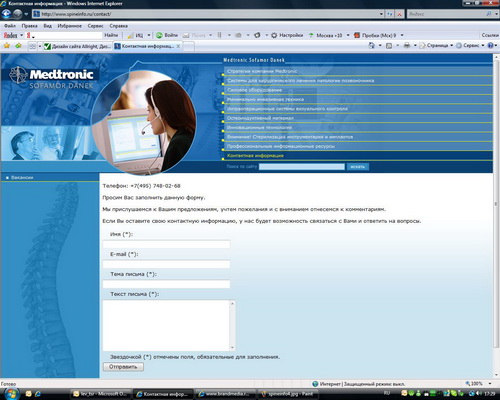Click the Yandex logo in the toolbar
The height and width of the screenshot is (400, 500).
coord(10,35)
